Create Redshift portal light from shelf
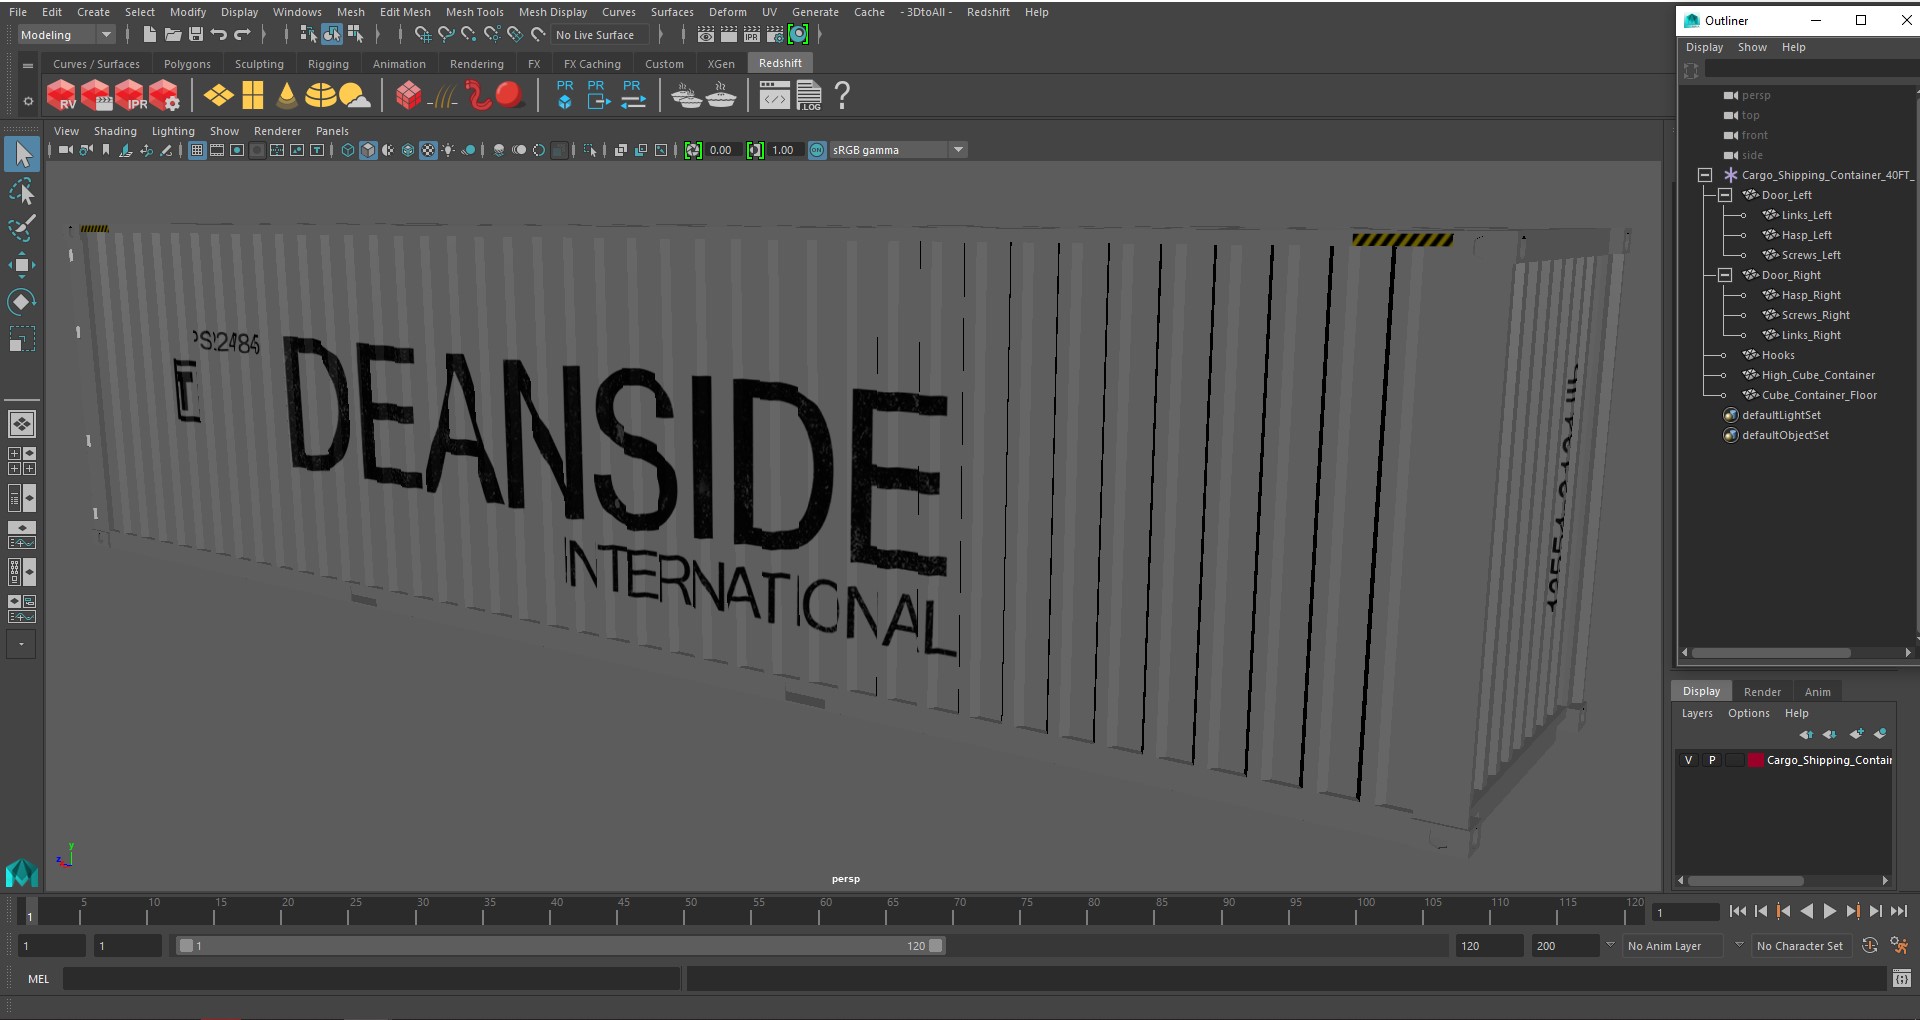 click(x=253, y=95)
